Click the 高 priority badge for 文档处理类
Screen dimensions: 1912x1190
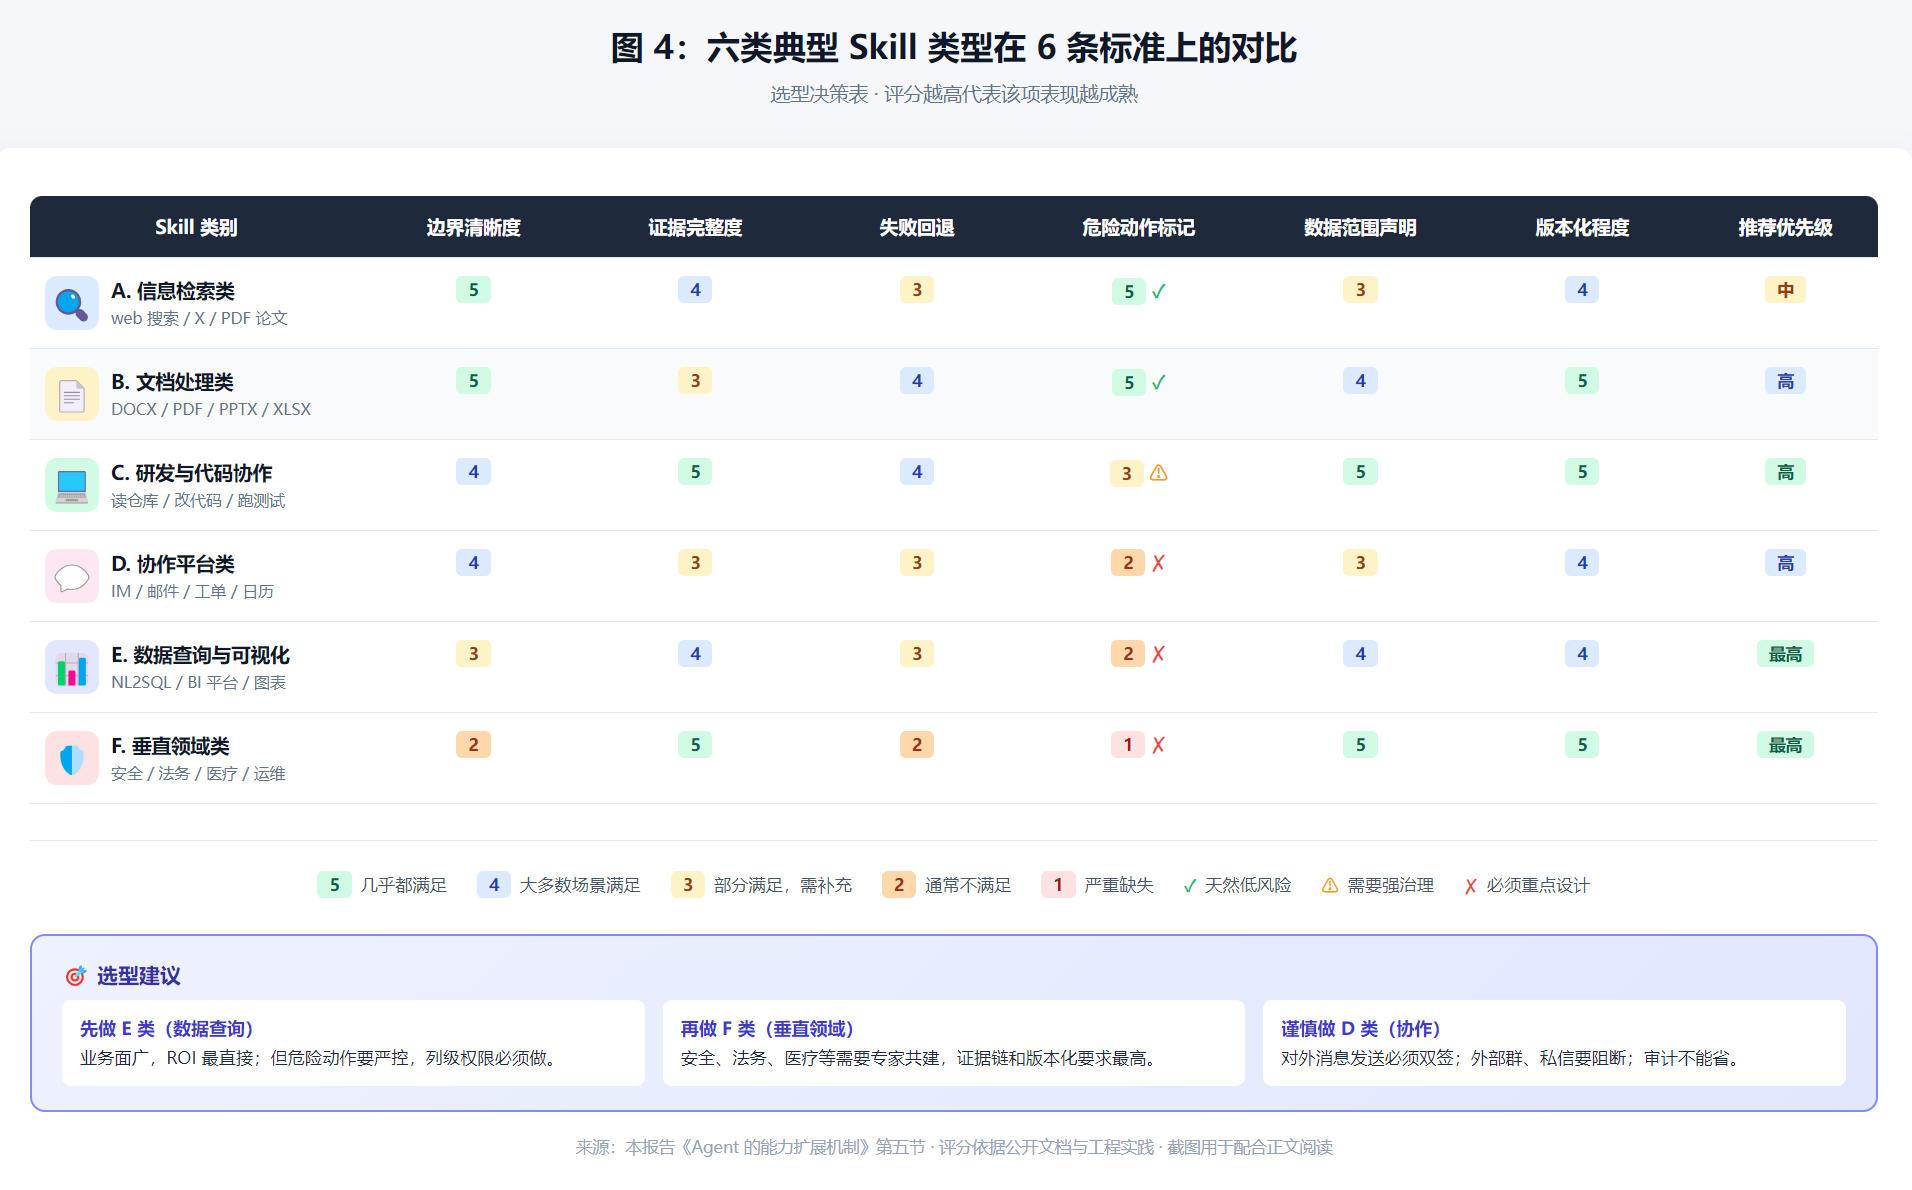point(1785,381)
